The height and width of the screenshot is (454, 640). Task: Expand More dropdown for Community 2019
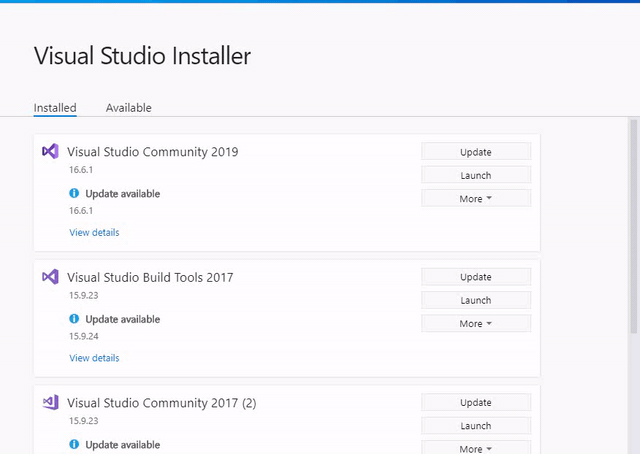click(x=476, y=198)
